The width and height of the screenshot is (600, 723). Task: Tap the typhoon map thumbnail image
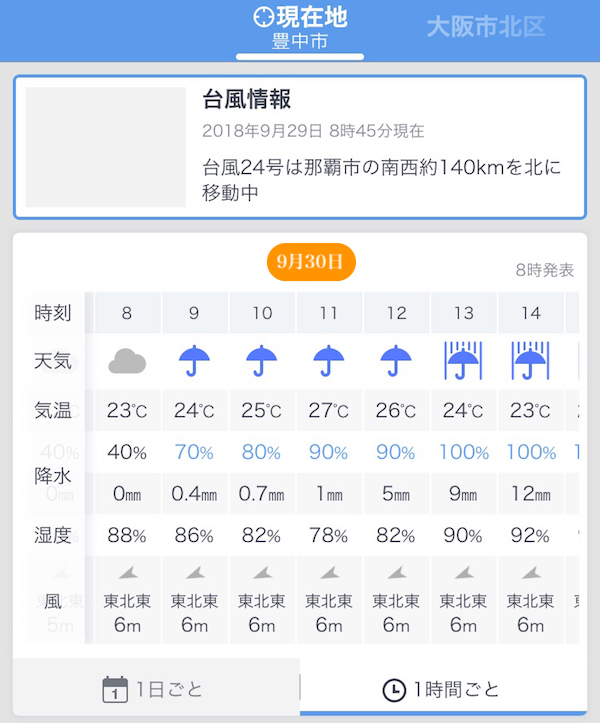point(105,147)
